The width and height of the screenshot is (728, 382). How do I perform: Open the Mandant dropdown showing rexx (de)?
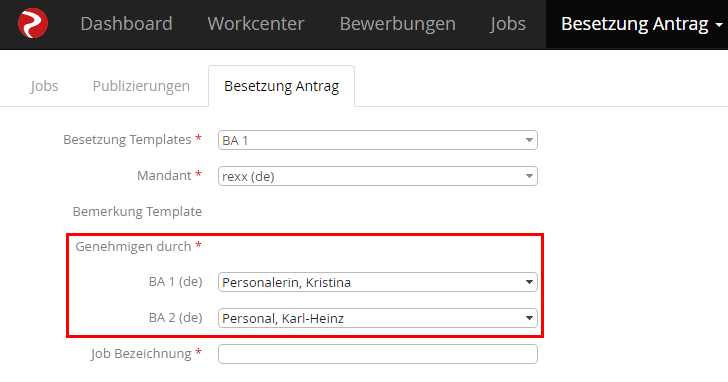pyautogui.click(x=377, y=176)
